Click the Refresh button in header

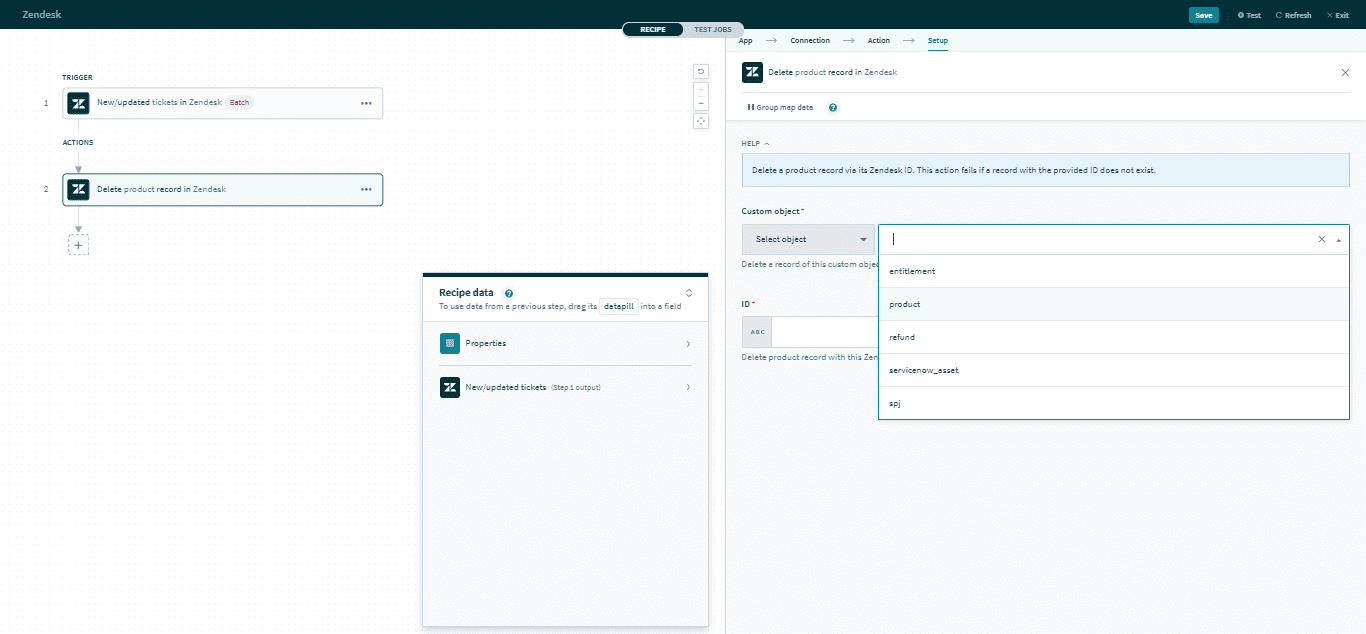click(1293, 15)
